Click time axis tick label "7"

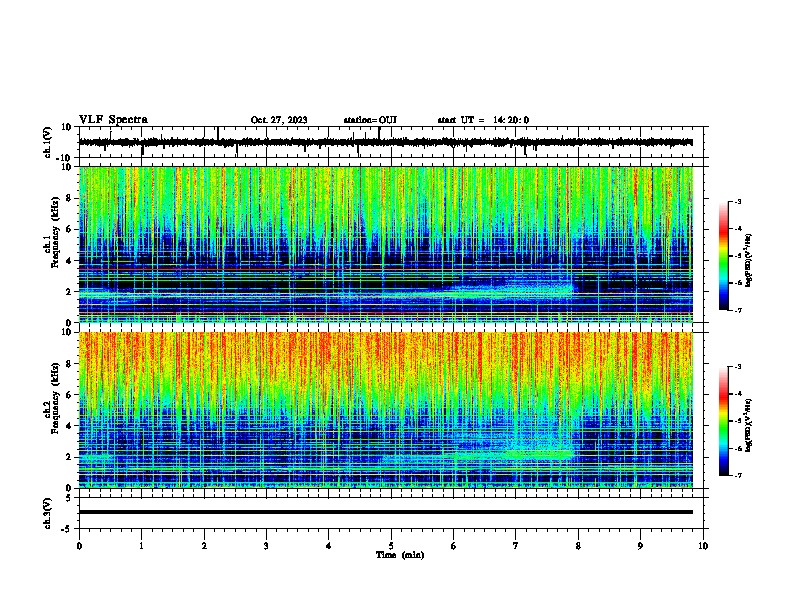pyautogui.click(x=516, y=546)
